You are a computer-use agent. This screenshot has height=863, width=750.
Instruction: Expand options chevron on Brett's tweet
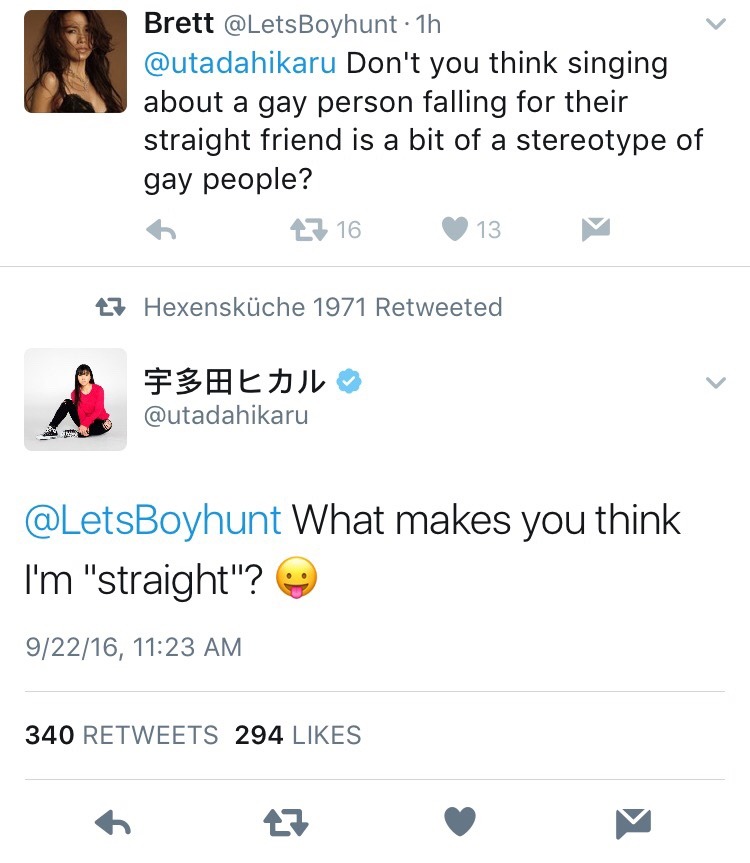(x=715, y=24)
